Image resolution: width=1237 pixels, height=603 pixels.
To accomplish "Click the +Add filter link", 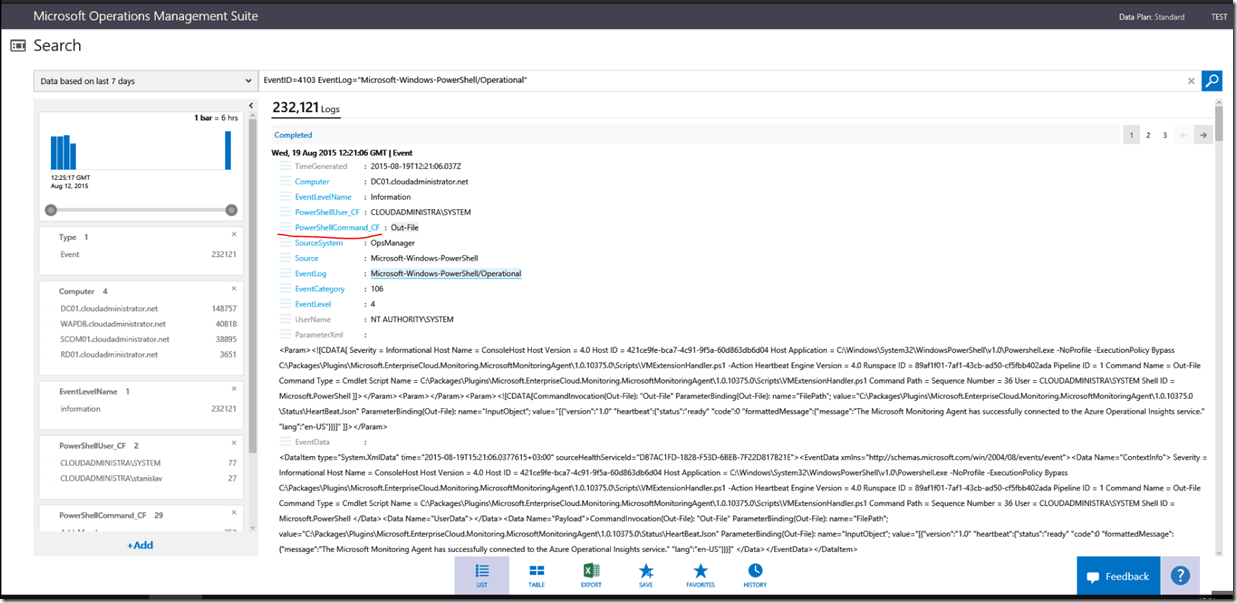I will (140, 545).
